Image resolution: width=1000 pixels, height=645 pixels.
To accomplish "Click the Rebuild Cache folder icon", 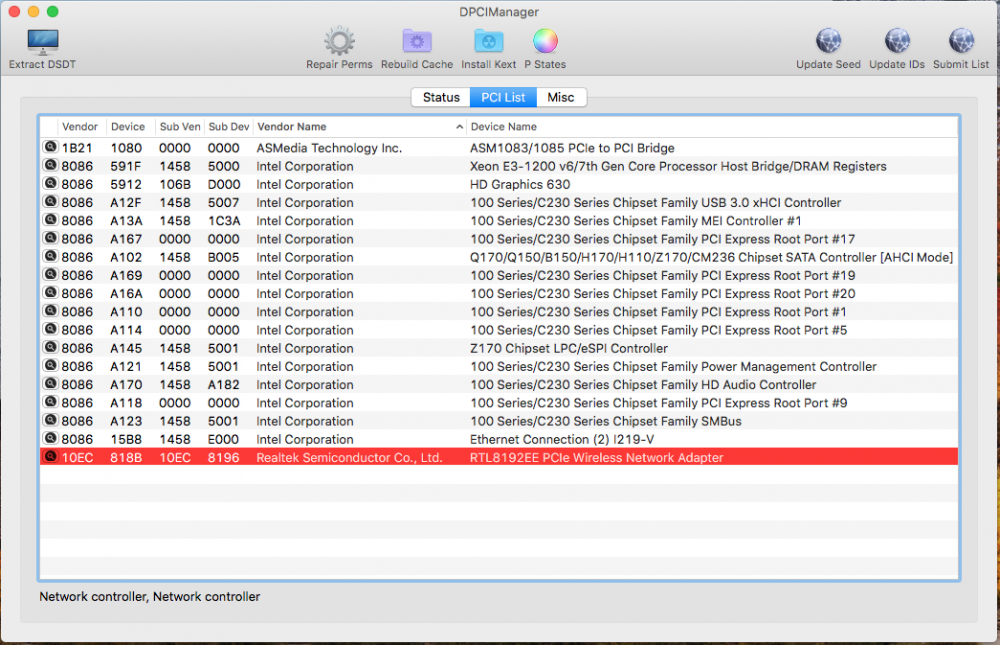I will 417,41.
